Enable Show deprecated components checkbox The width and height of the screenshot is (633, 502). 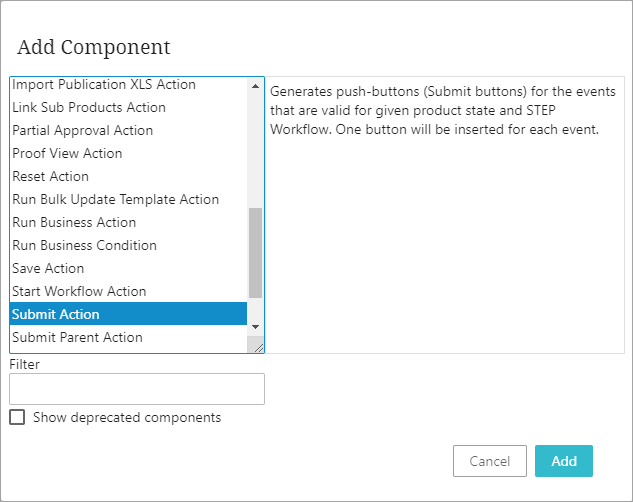pyautogui.click(x=17, y=417)
